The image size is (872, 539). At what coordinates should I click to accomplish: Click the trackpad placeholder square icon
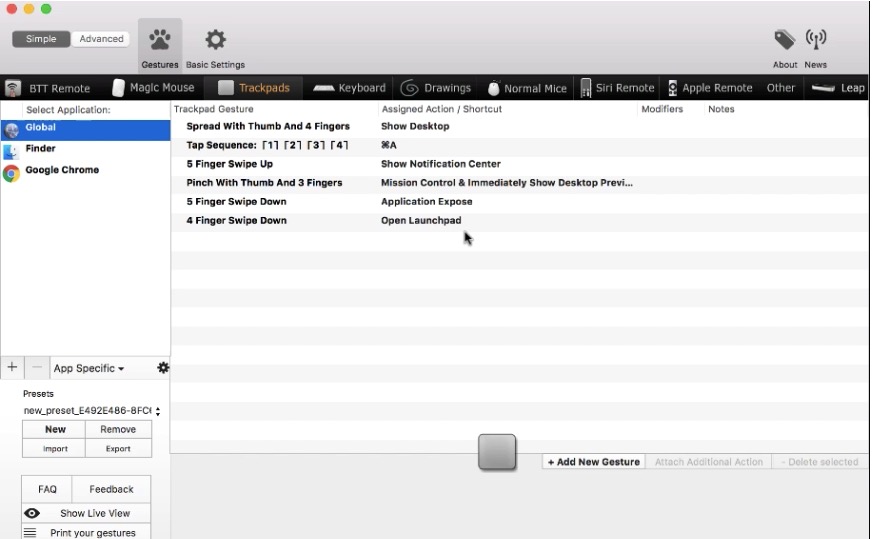[497, 452]
